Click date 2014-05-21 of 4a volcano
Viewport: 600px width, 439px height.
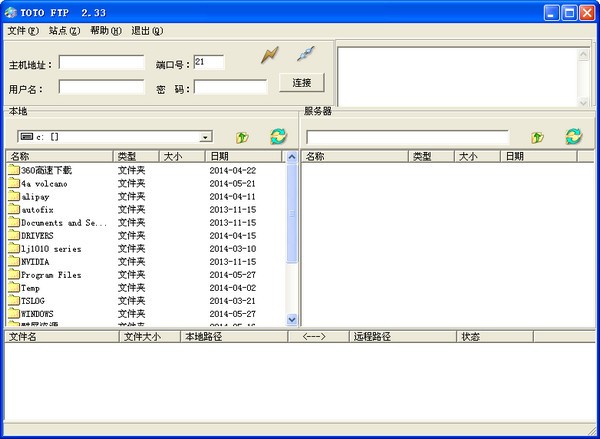pyautogui.click(x=233, y=183)
